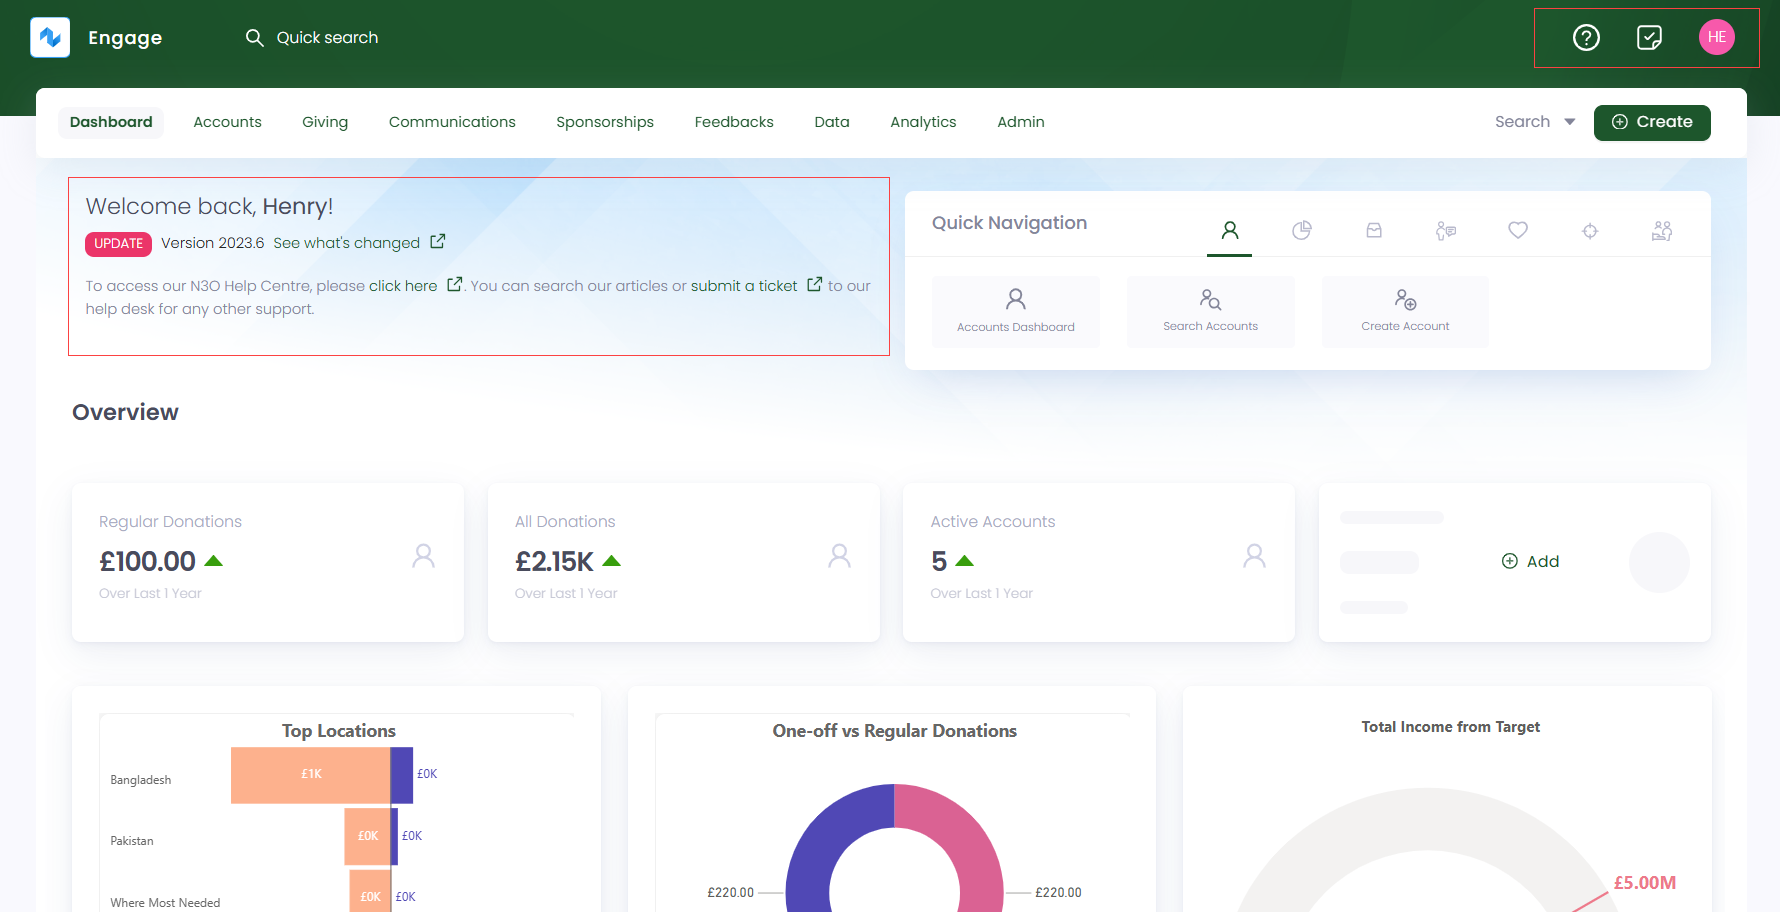Select person-with-chat tab in Quick Navigation
Screen dimensions: 1780x912
click(x=1446, y=231)
